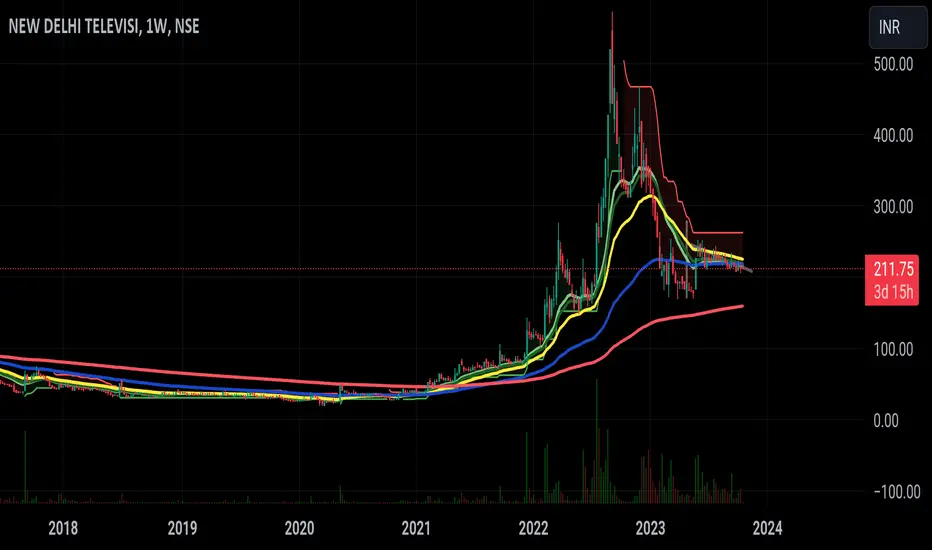Screen dimensions: 932x550
Task: Click the NEW DELHI TELEVISI, 1W, NSE title
Action: [x=104, y=27]
